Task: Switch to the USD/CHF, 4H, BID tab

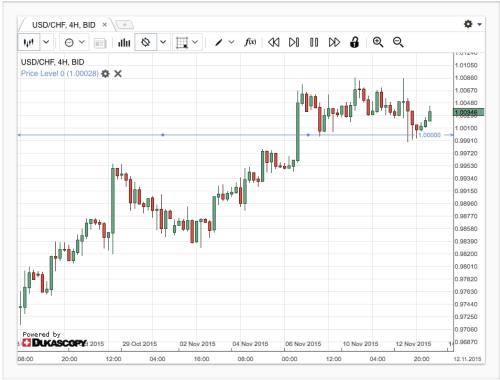Action: pyautogui.click(x=64, y=25)
